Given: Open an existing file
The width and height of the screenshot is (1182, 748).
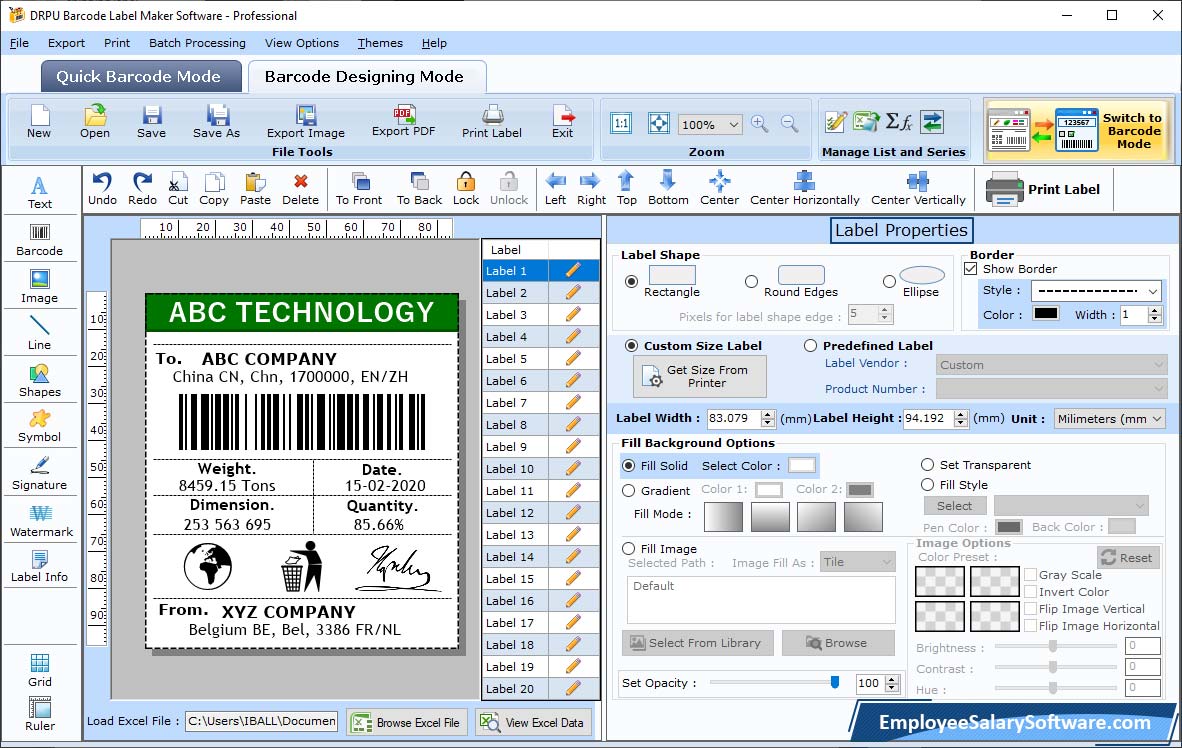Looking at the screenshot, I should (x=95, y=121).
